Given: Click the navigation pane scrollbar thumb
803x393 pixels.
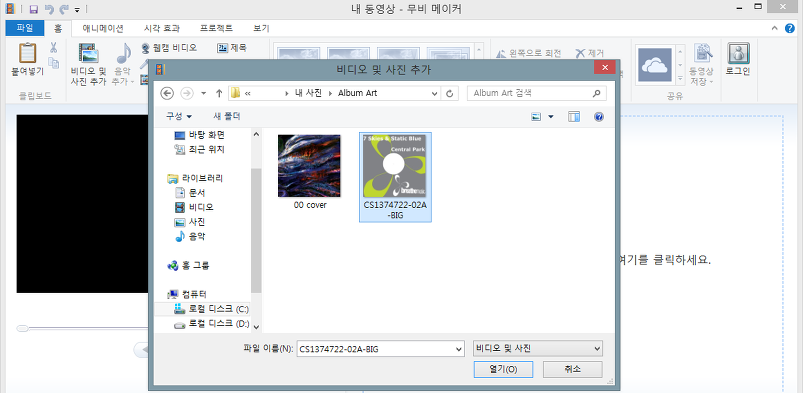Looking at the screenshot, I should point(256,230).
